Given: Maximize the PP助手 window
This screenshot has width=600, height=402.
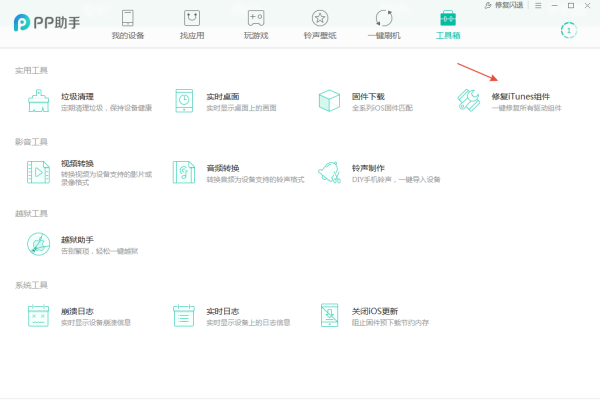Looking at the screenshot, I should point(571,5).
